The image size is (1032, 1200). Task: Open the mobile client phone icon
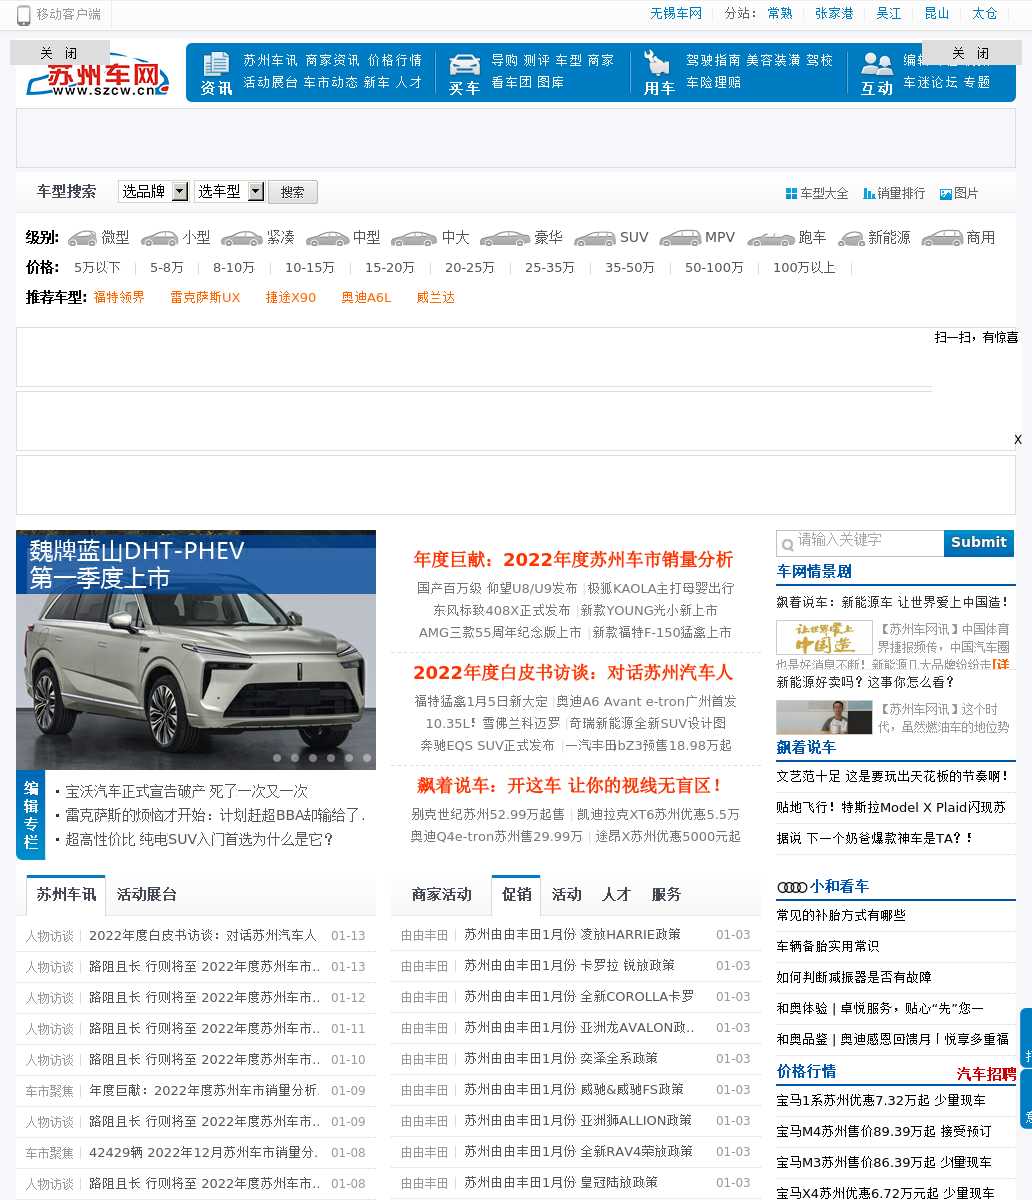(x=24, y=15)
